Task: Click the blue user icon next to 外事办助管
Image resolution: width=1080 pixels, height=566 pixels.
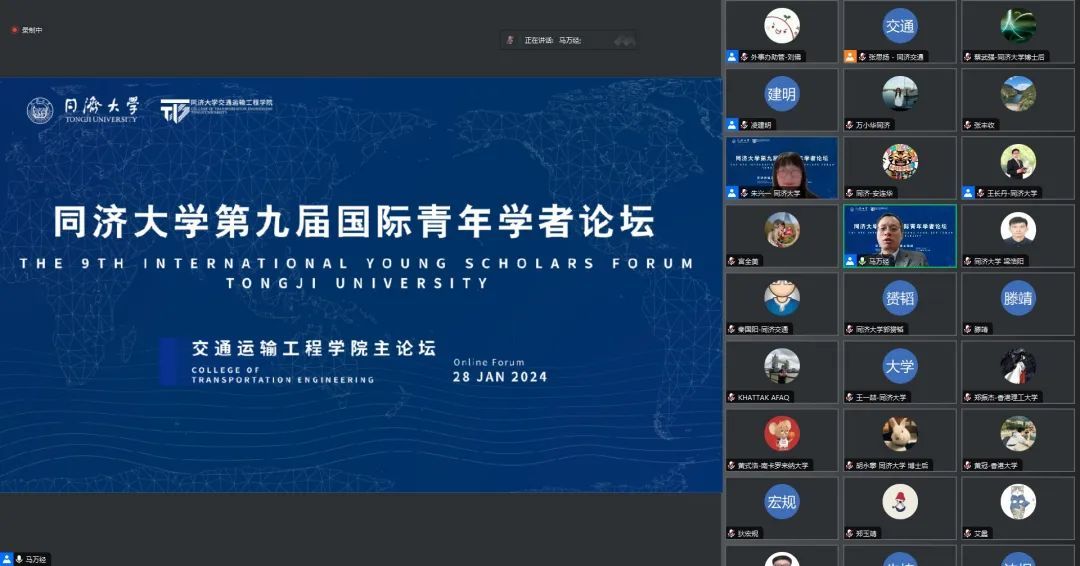Action: [x=732, y=57]
